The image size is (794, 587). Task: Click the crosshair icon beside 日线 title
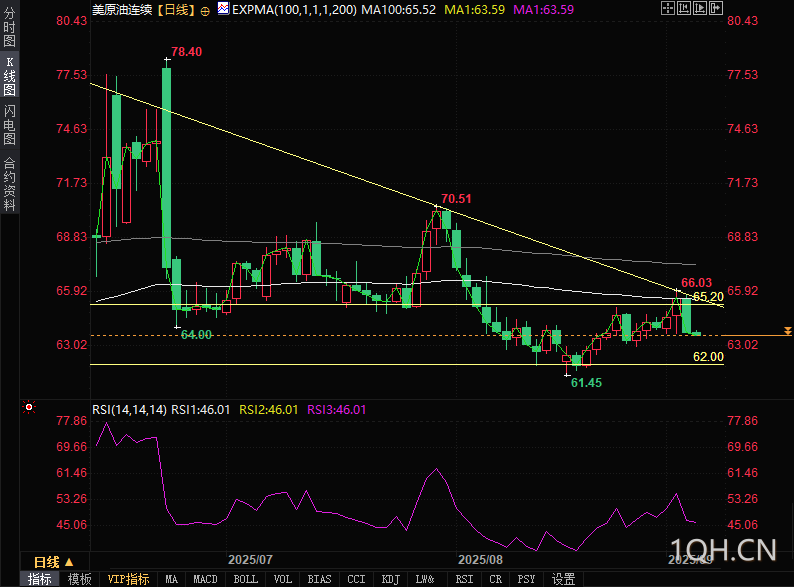click(206, 10)
